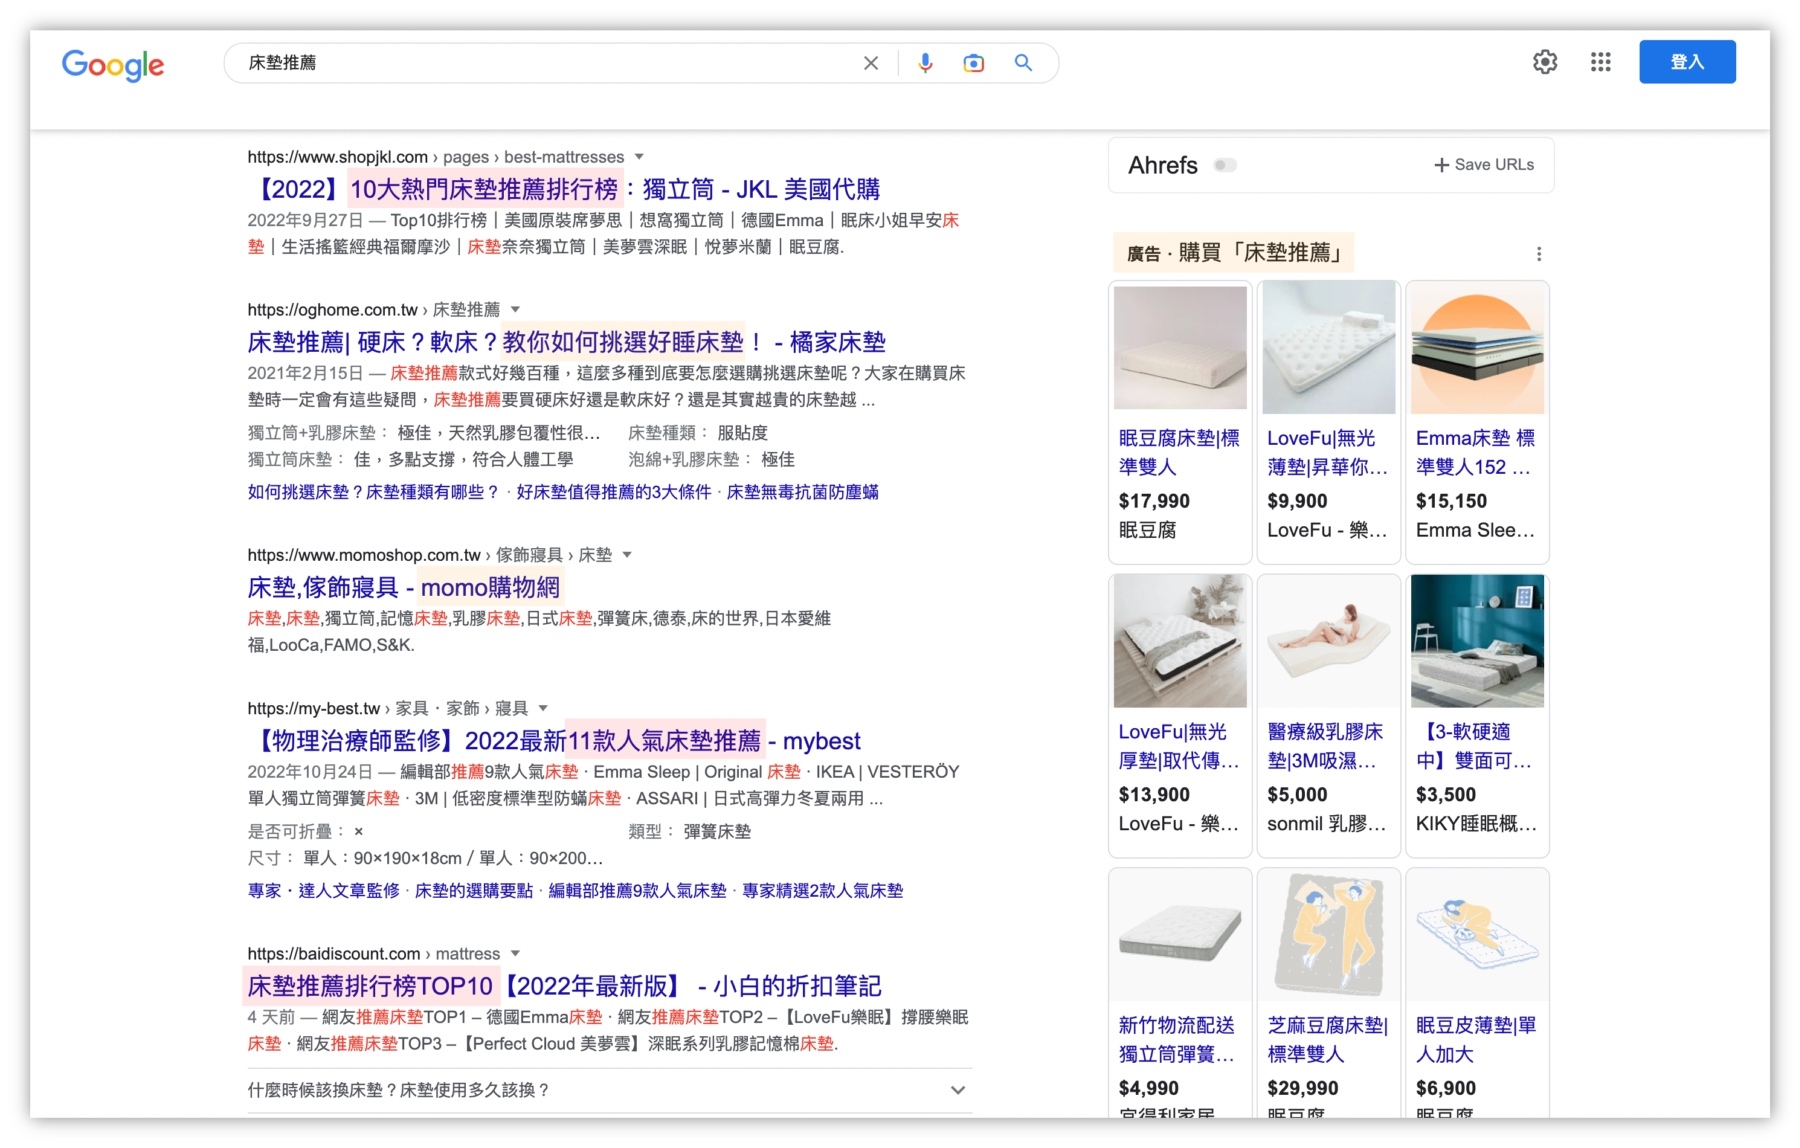Expand the shopjkl.com result URL dropdown
The height and width of the screenshot is (1148, 1800).
[x=640, y=157]
